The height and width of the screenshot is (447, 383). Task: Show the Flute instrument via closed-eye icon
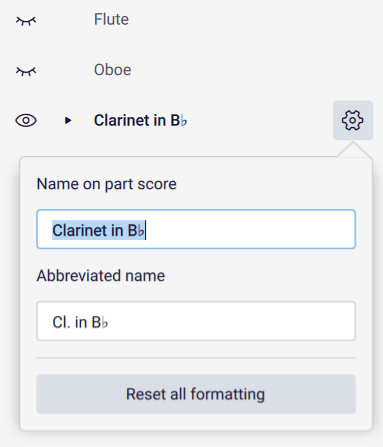tap(26, 21)
